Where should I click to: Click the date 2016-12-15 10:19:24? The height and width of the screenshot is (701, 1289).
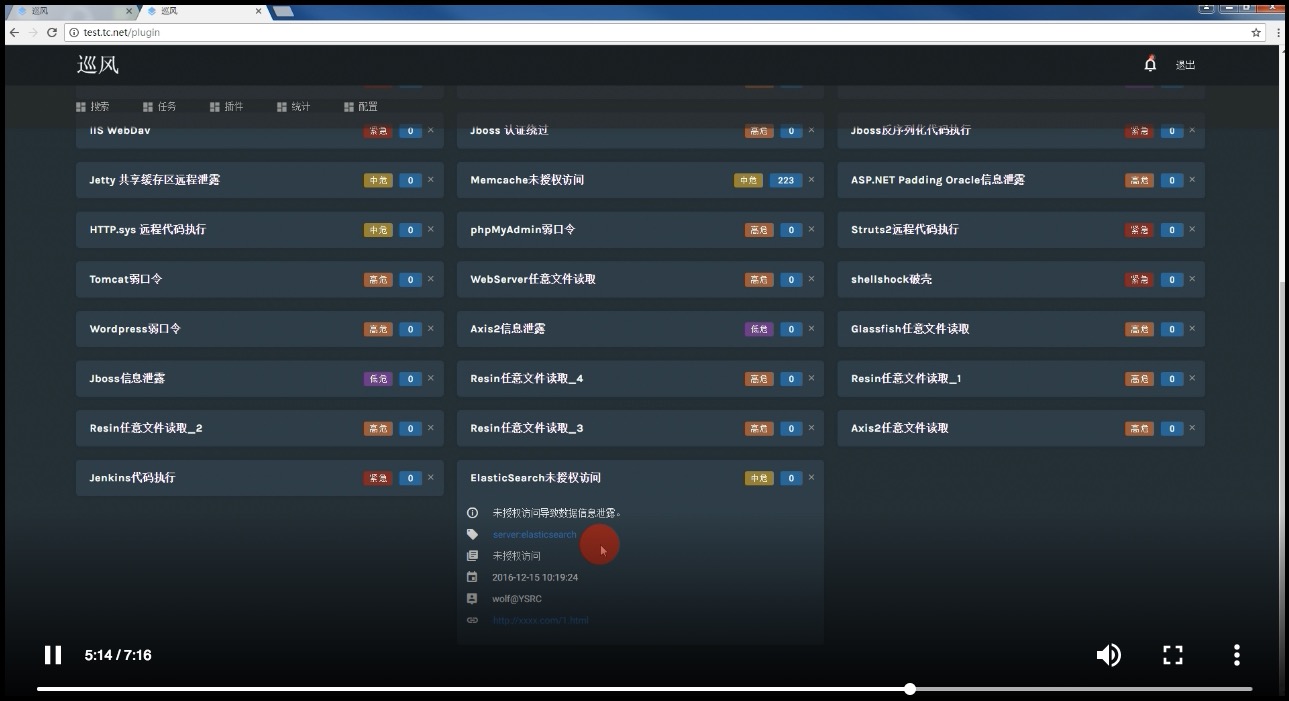coord(535,577)
